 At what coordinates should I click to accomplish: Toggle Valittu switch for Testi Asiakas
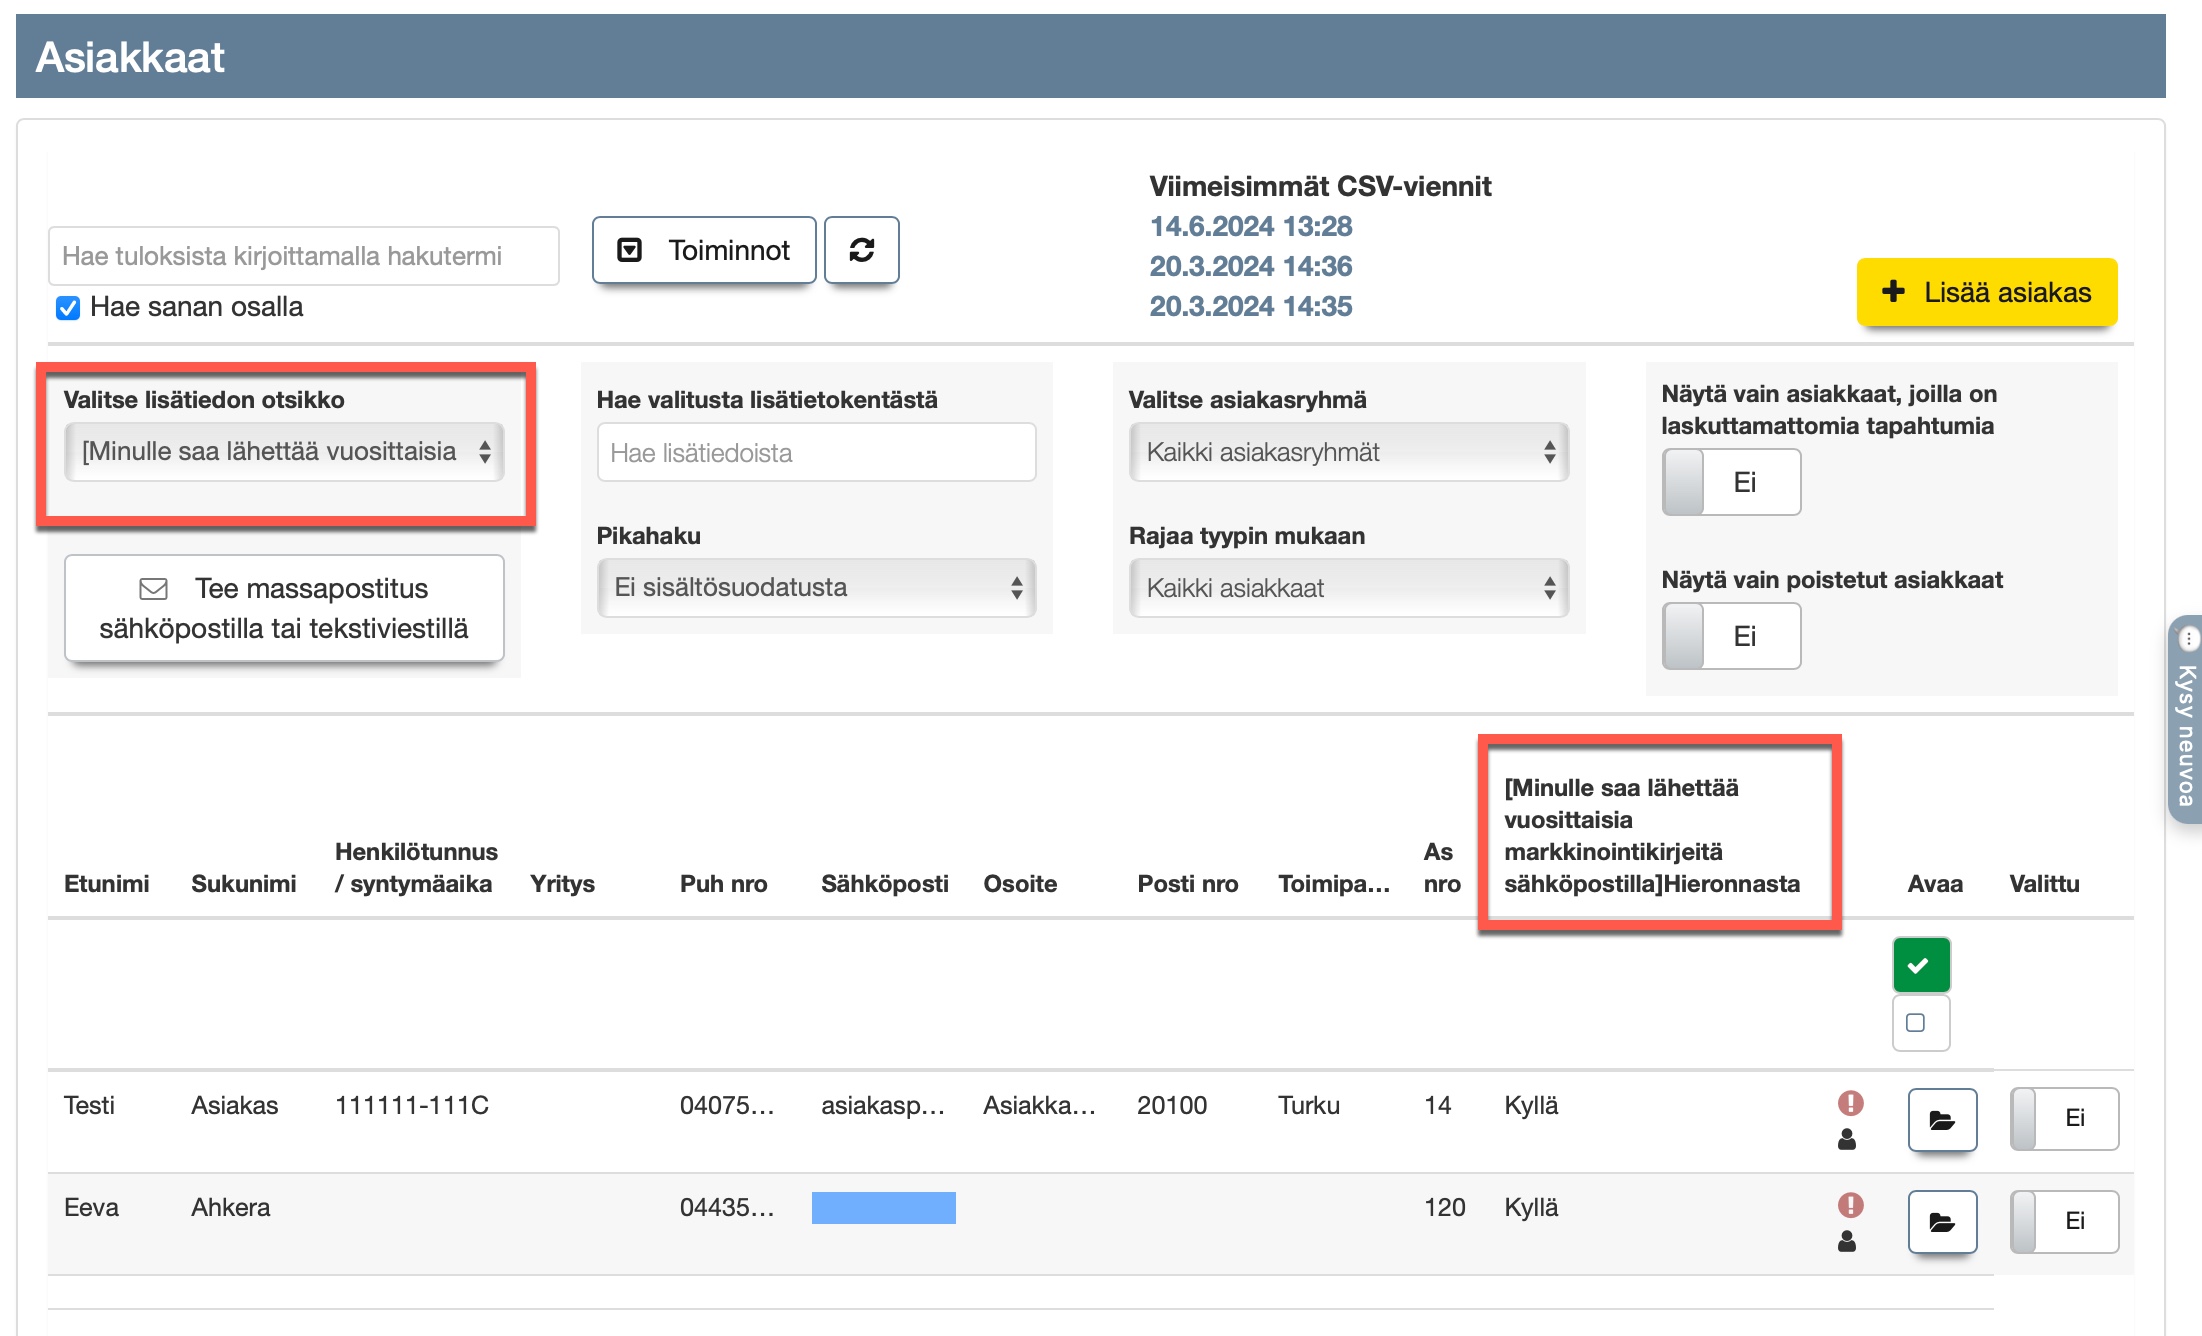pos(2063,1118)
